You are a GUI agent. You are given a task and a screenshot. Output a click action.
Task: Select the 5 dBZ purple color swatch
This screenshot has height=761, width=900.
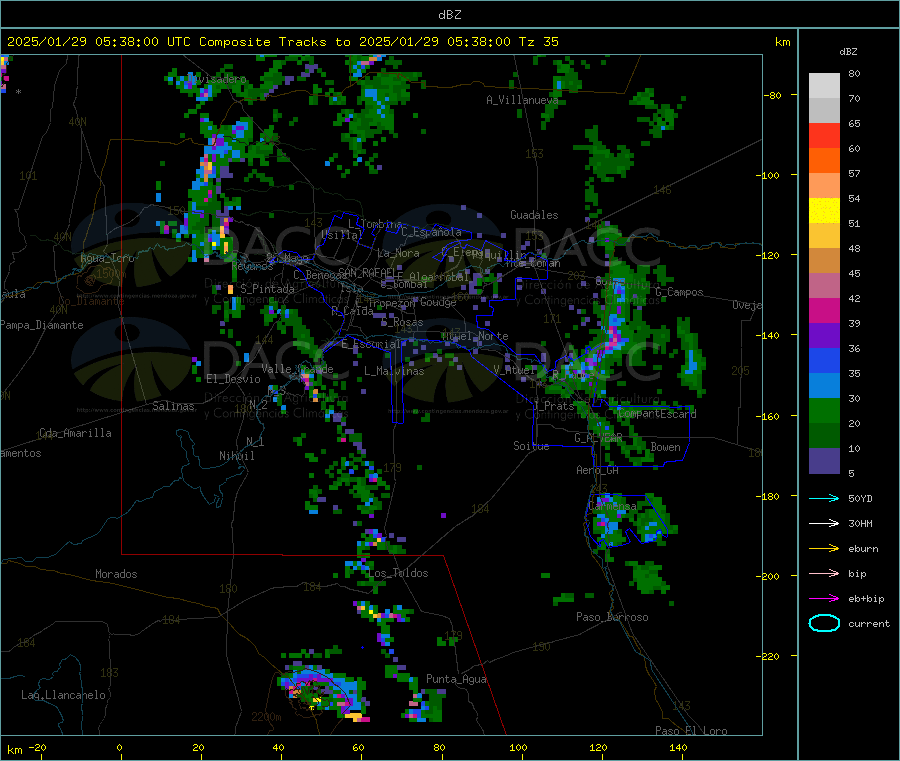[x=824, y=461]
